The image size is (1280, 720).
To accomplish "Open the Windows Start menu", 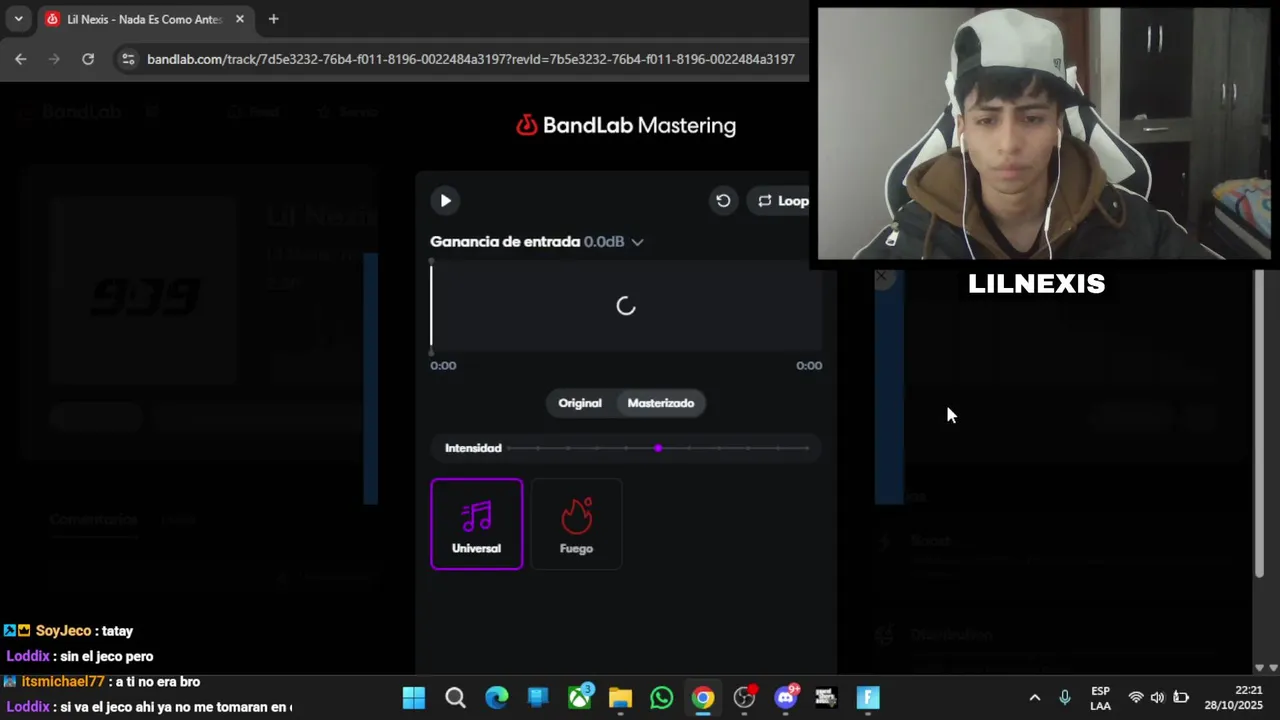I will coord(414,698).
